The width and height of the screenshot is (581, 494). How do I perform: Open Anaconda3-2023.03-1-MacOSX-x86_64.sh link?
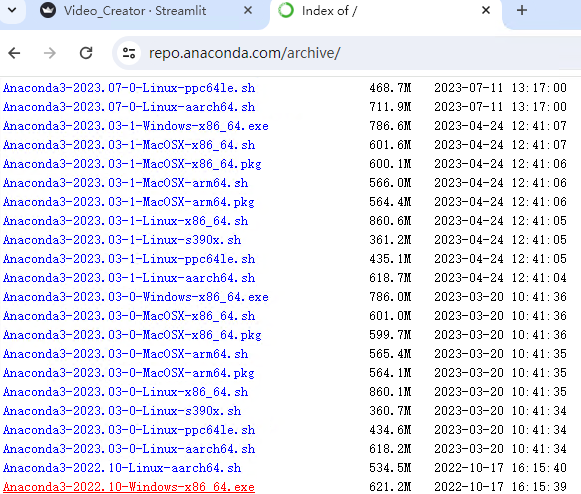click(129, 145)
